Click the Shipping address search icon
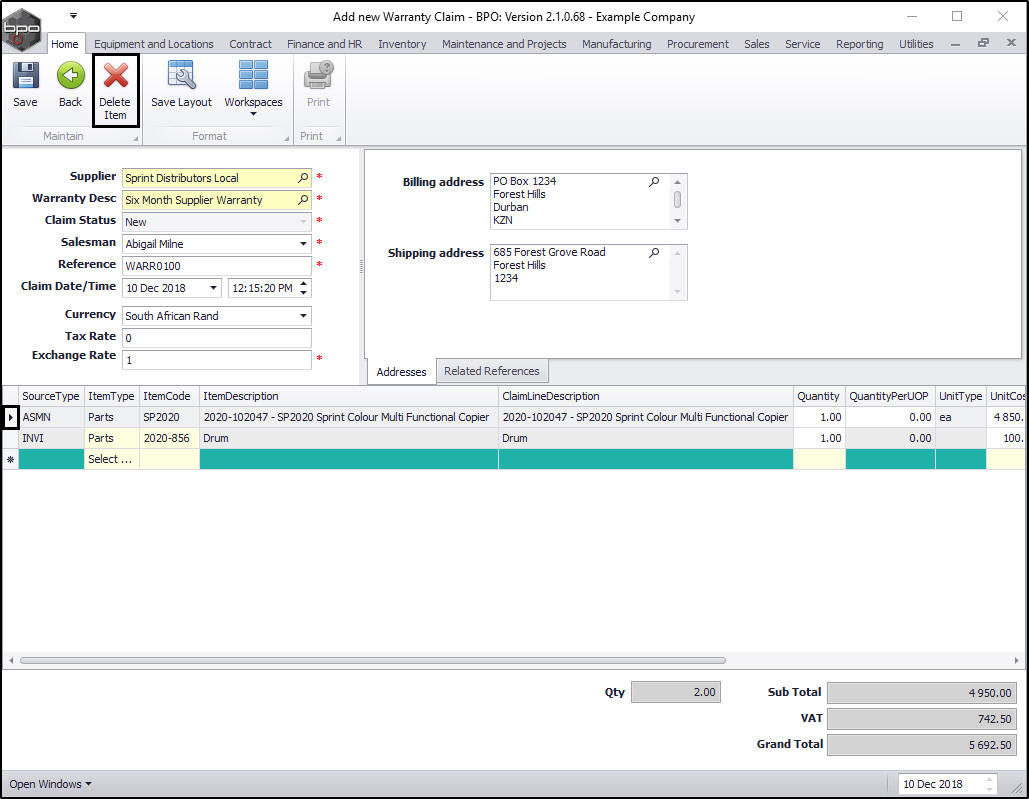This screenshot has width=1029, height=799. pyautogui.click(x=654, y=253)
